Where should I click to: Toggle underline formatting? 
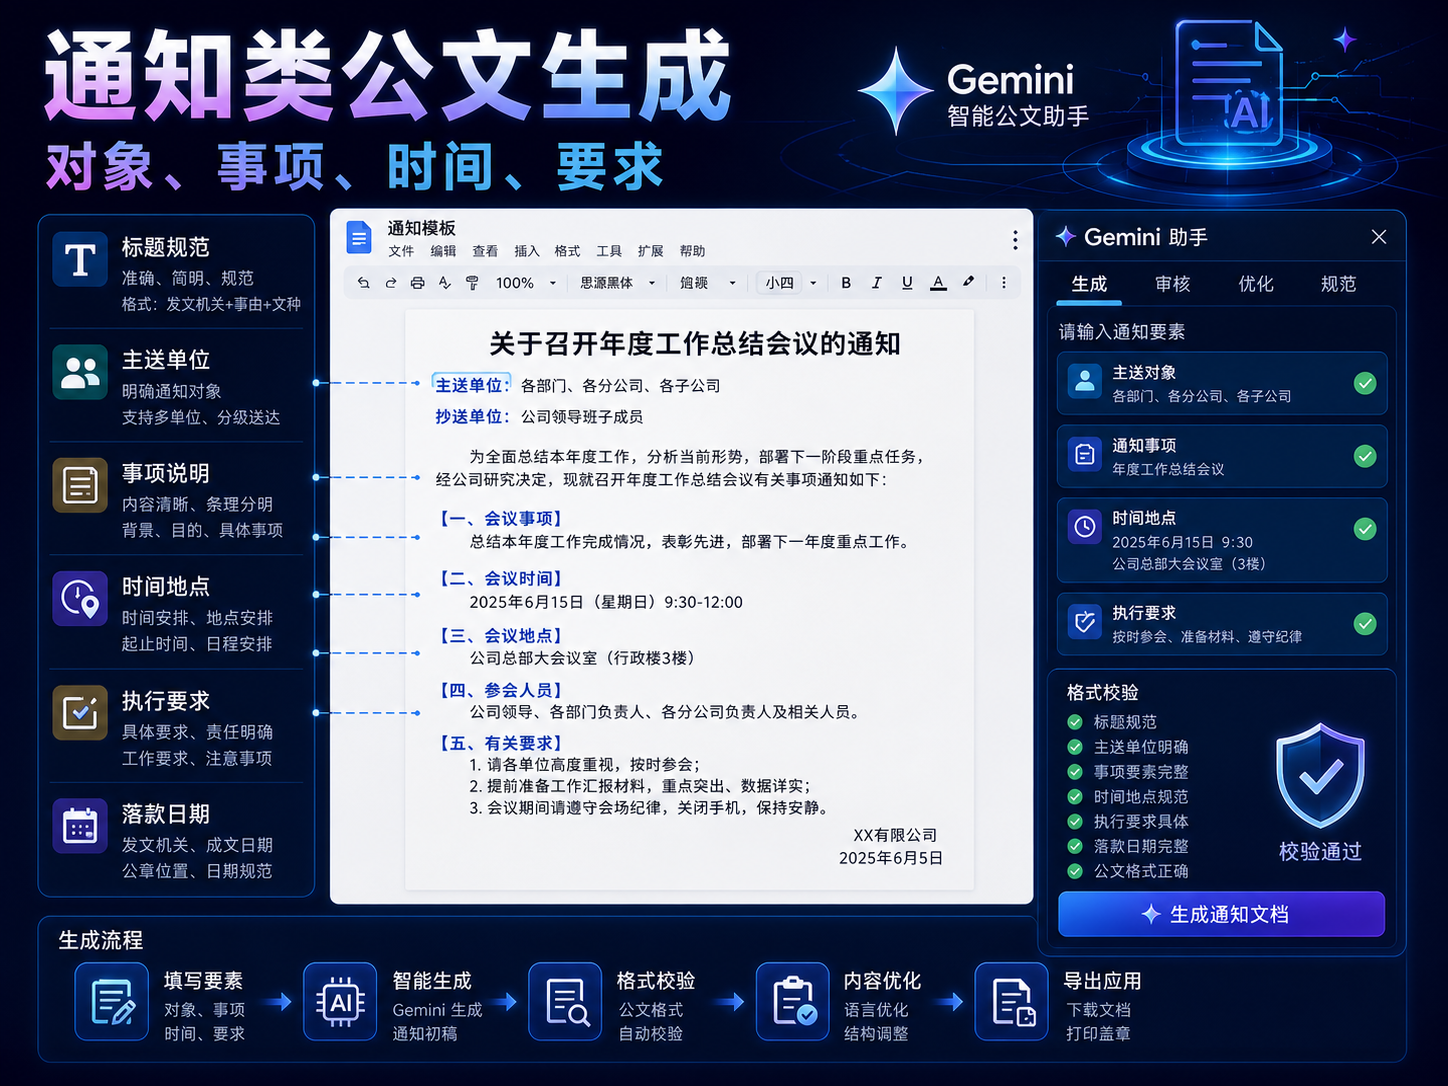click(907, 283)
